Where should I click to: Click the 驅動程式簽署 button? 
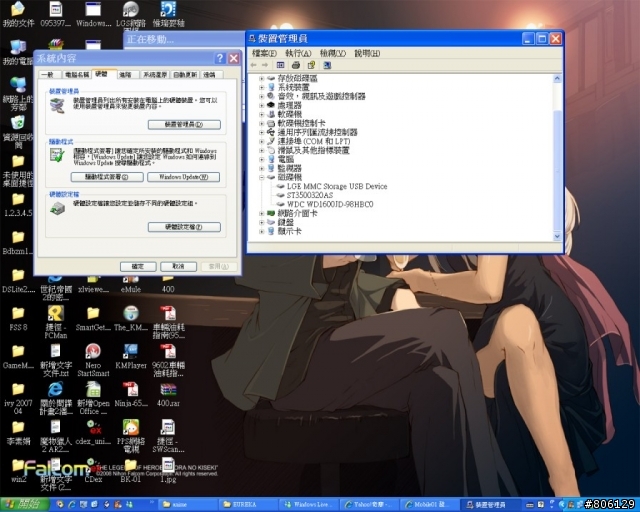[x=107, y=177]
